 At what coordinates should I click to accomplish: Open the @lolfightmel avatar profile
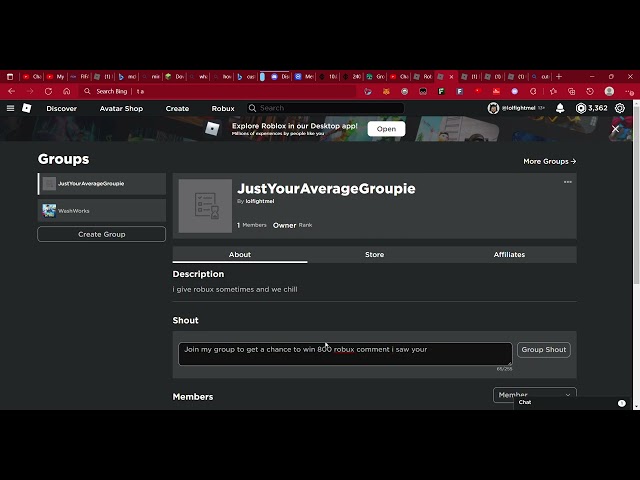(493, 108)
